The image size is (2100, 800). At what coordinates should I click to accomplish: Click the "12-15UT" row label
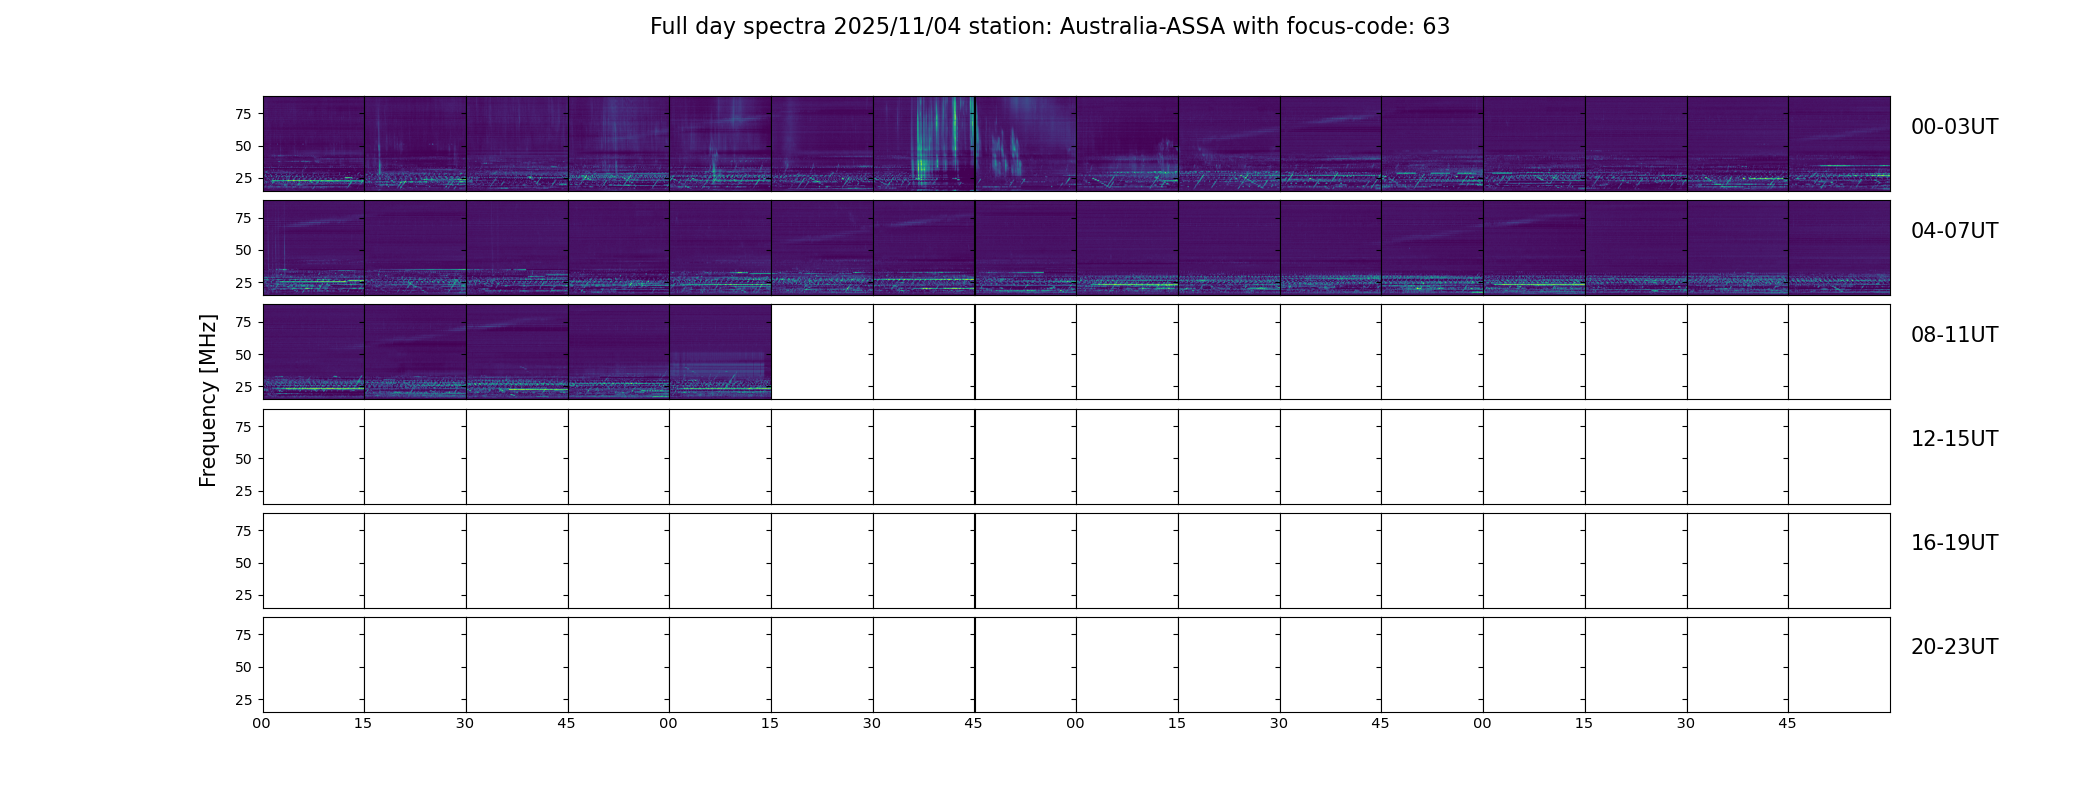[x=1954, y=439]
